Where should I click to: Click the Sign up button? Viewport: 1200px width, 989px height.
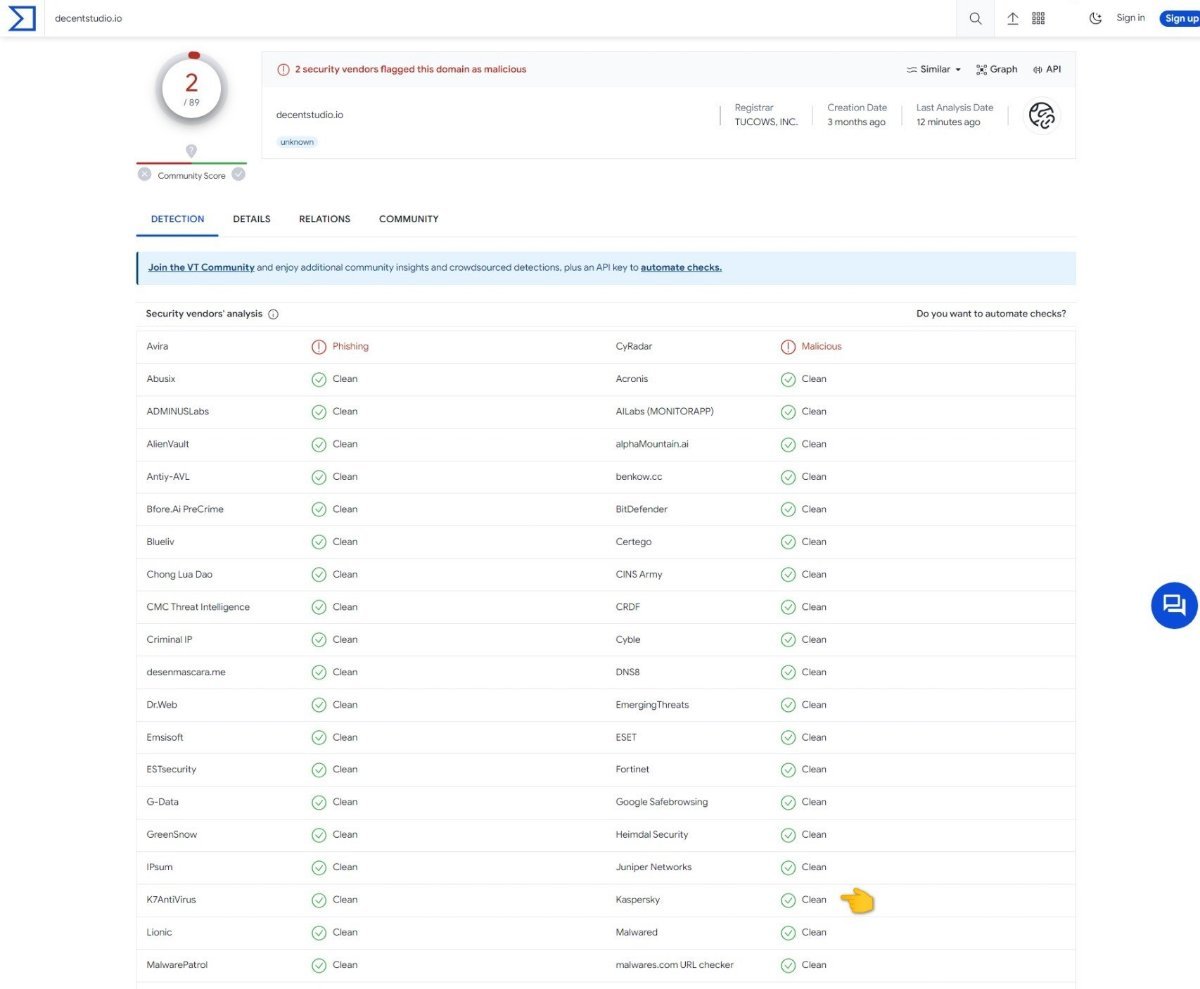point(1180,18)
